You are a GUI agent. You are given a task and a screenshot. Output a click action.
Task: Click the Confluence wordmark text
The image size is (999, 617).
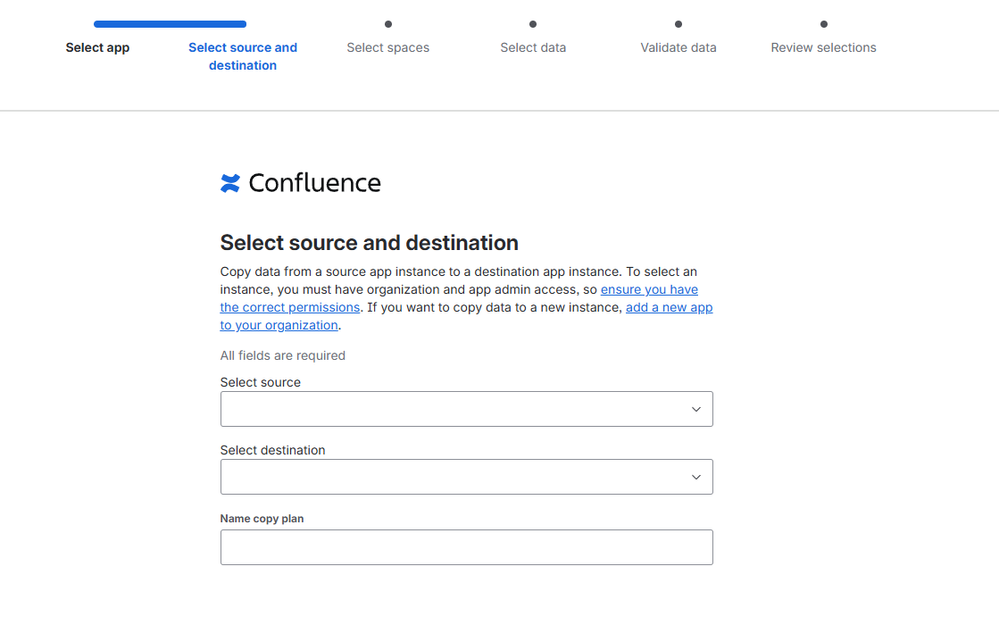click(x=314, y=183)
